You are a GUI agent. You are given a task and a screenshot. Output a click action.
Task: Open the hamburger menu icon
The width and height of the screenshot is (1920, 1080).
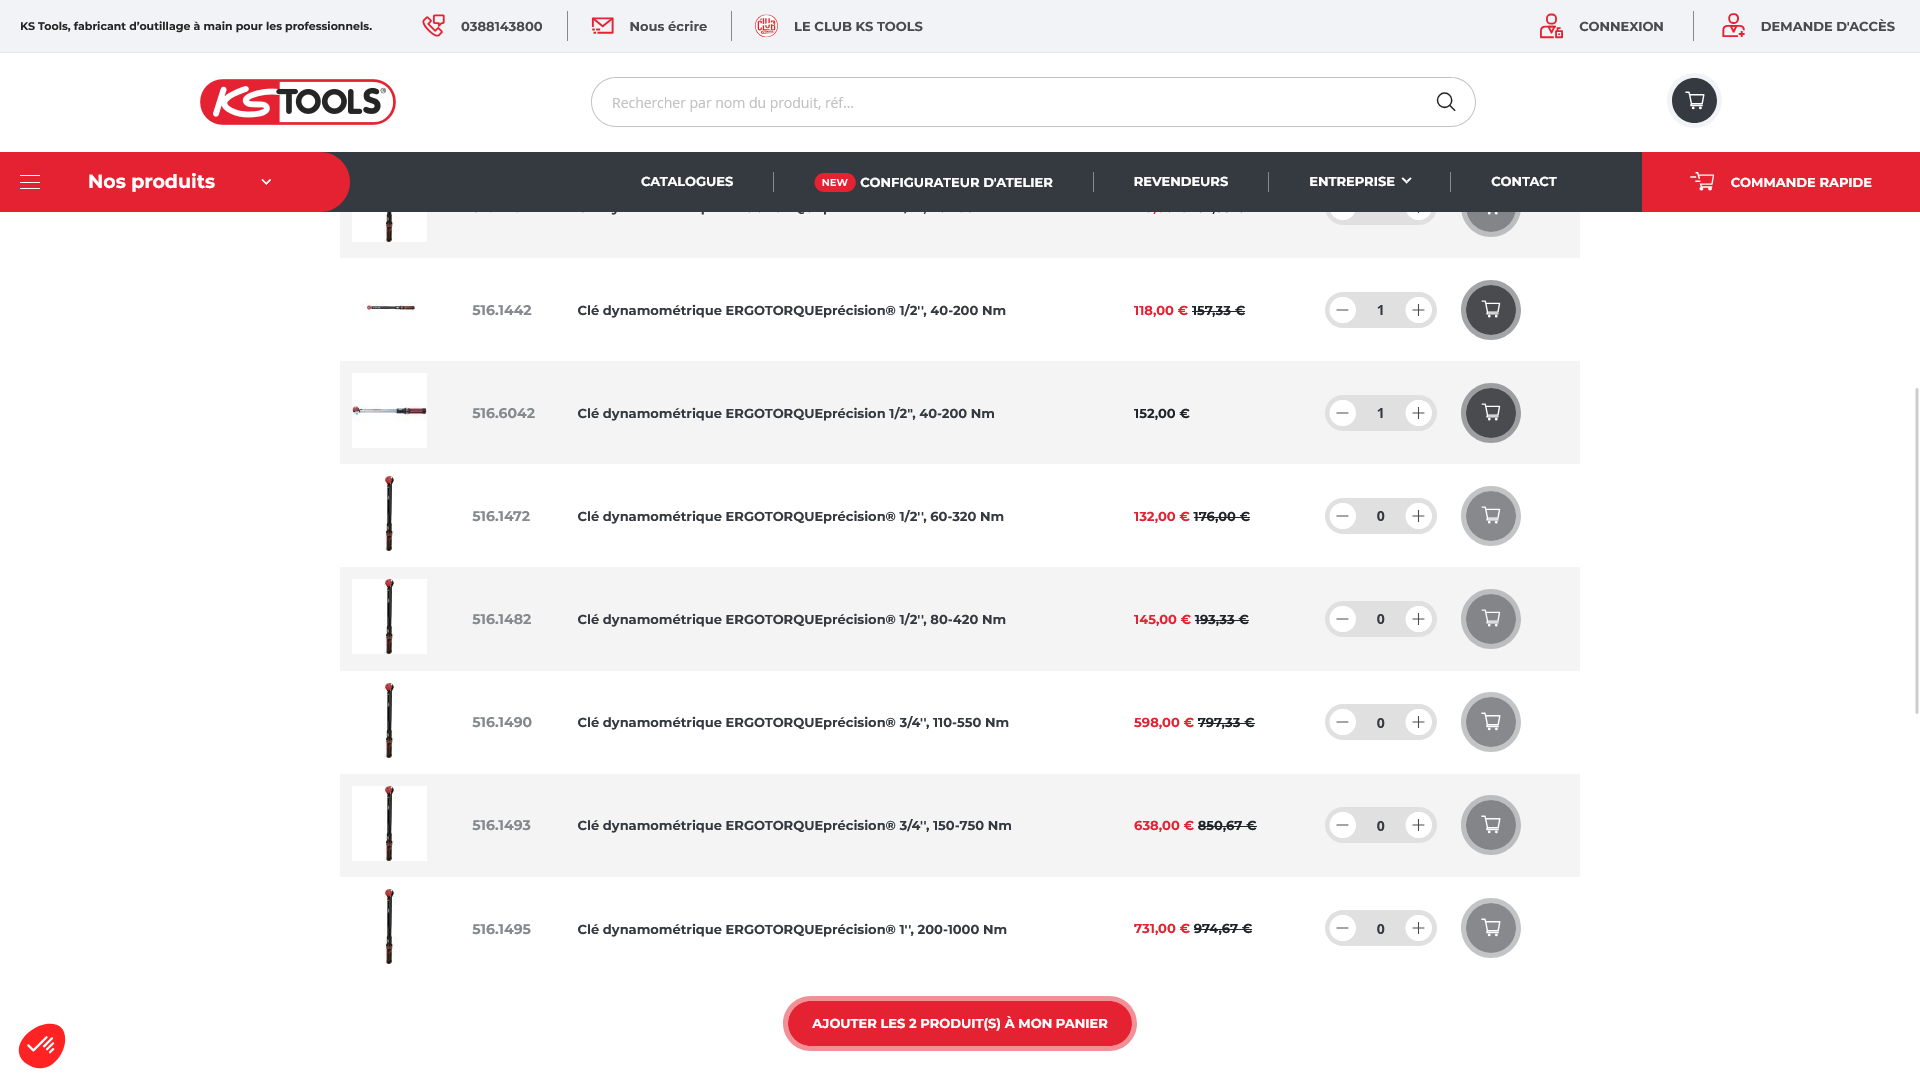pyautogui.click(x=30, y=182)
